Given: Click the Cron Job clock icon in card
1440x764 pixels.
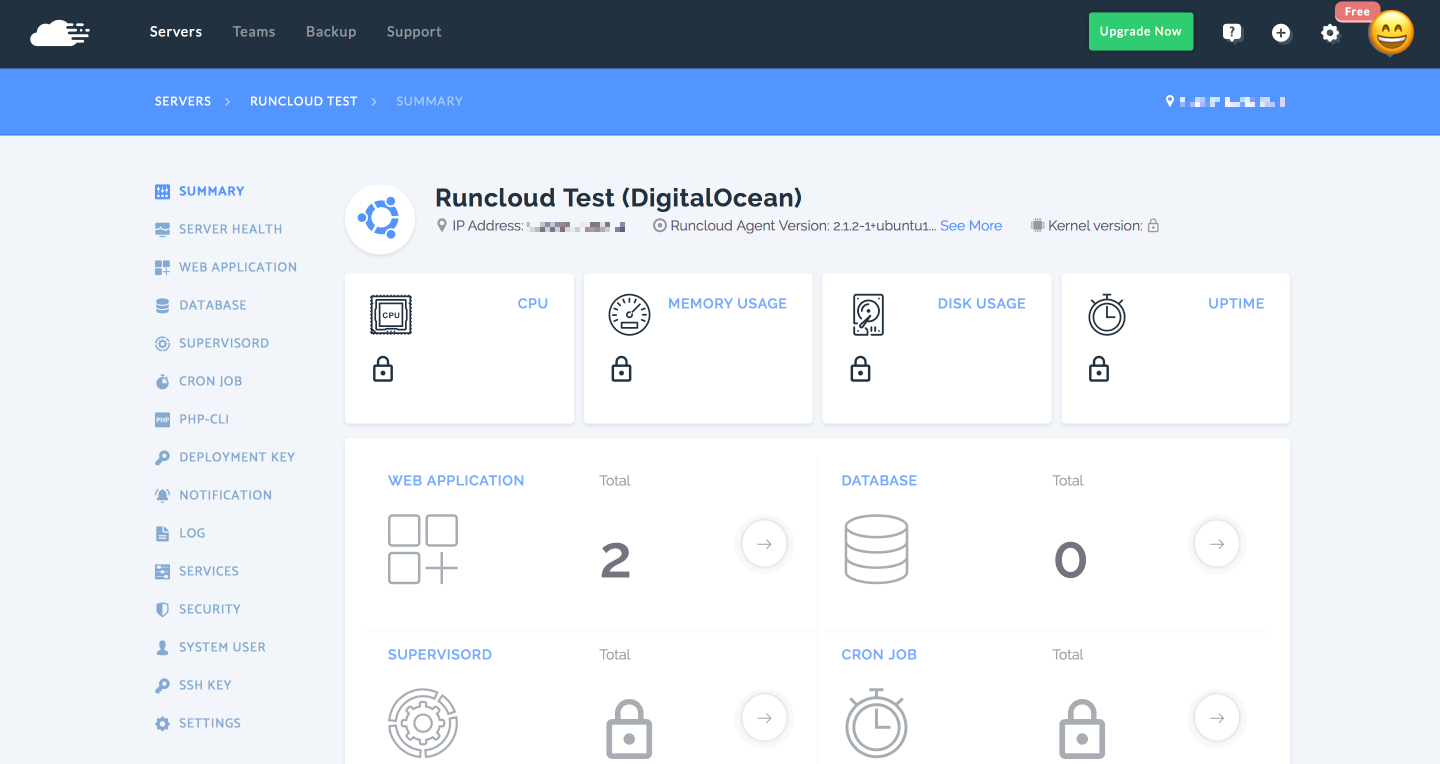Looking at the screenshot, I should [876, 722].
